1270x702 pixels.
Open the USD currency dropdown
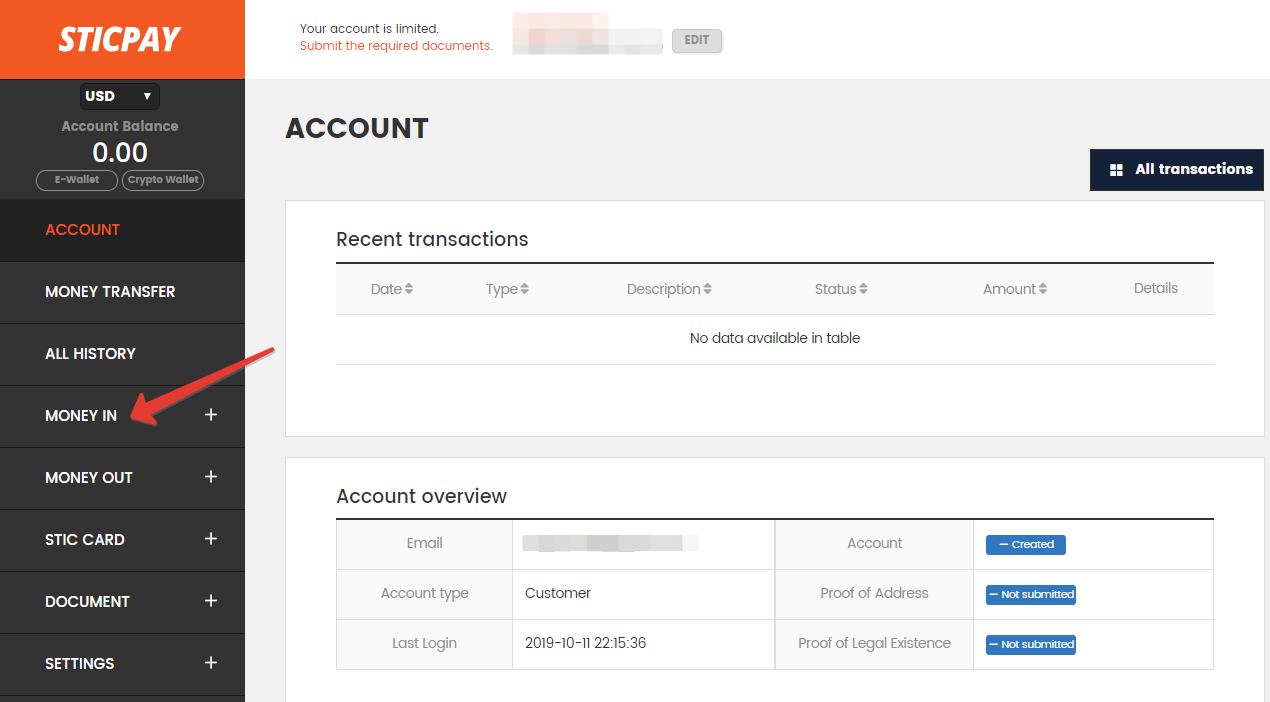click(x=120, y=96)
